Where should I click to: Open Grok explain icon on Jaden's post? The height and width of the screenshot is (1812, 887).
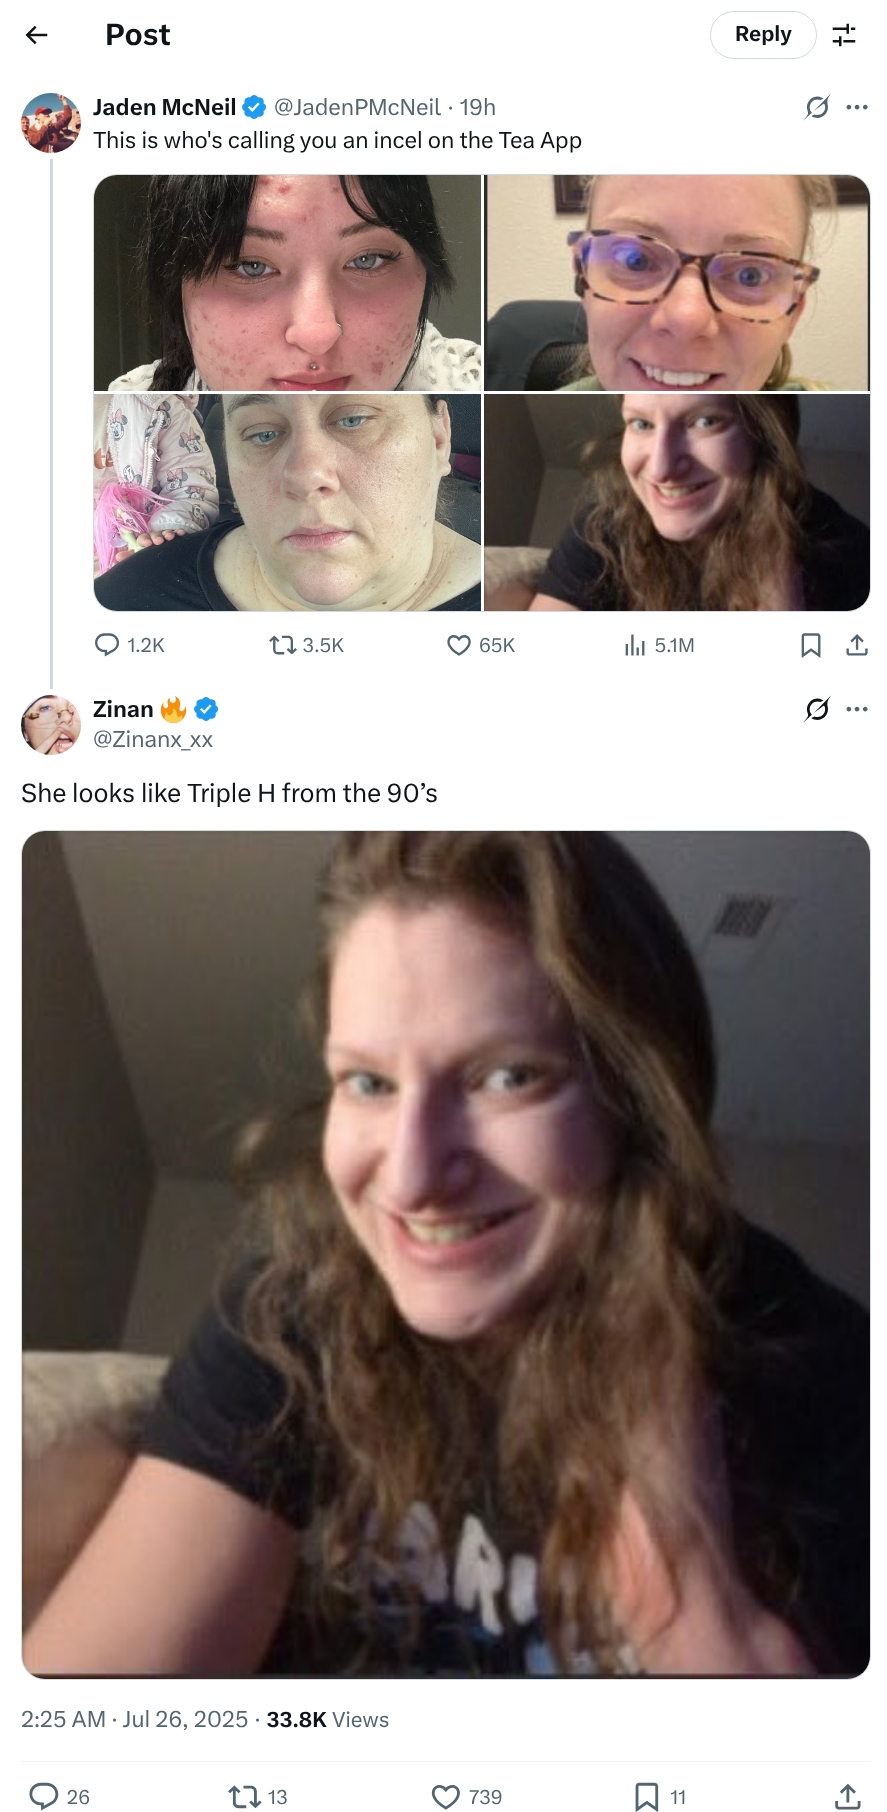tap(817, 107)
